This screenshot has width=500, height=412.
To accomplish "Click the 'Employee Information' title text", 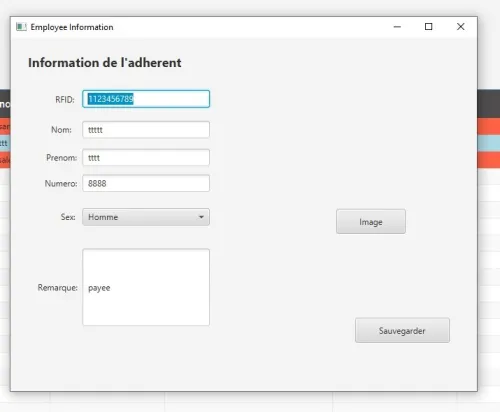I will 72,27.
